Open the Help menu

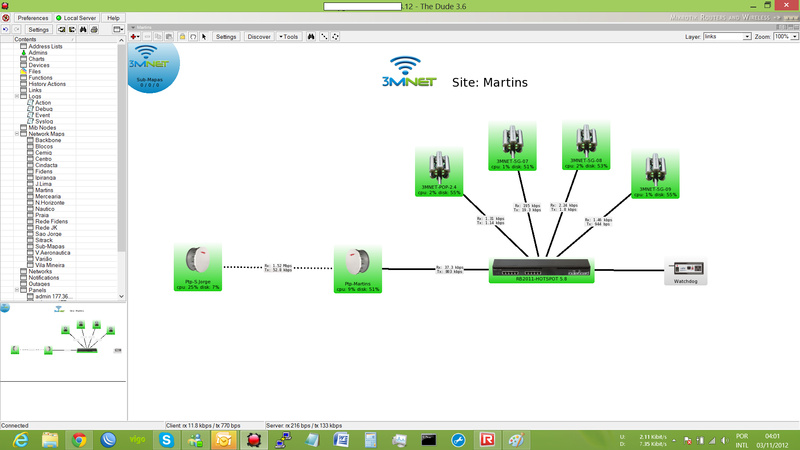pos(113,18)
